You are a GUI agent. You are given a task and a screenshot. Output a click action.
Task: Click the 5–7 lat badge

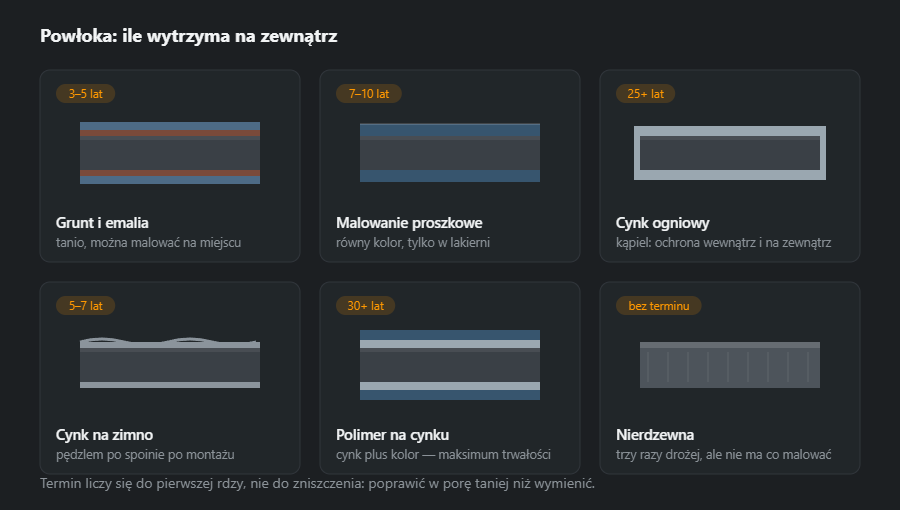(x=86, y=306)
